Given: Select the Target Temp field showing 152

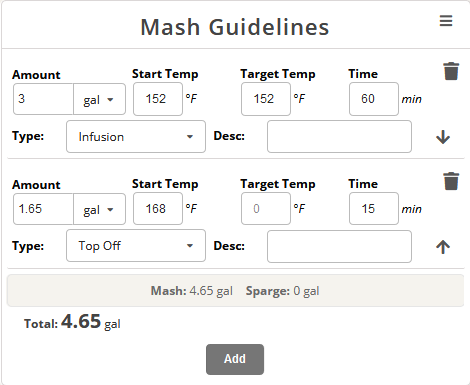Looking at the screenshot, I should tap(266, 99).
